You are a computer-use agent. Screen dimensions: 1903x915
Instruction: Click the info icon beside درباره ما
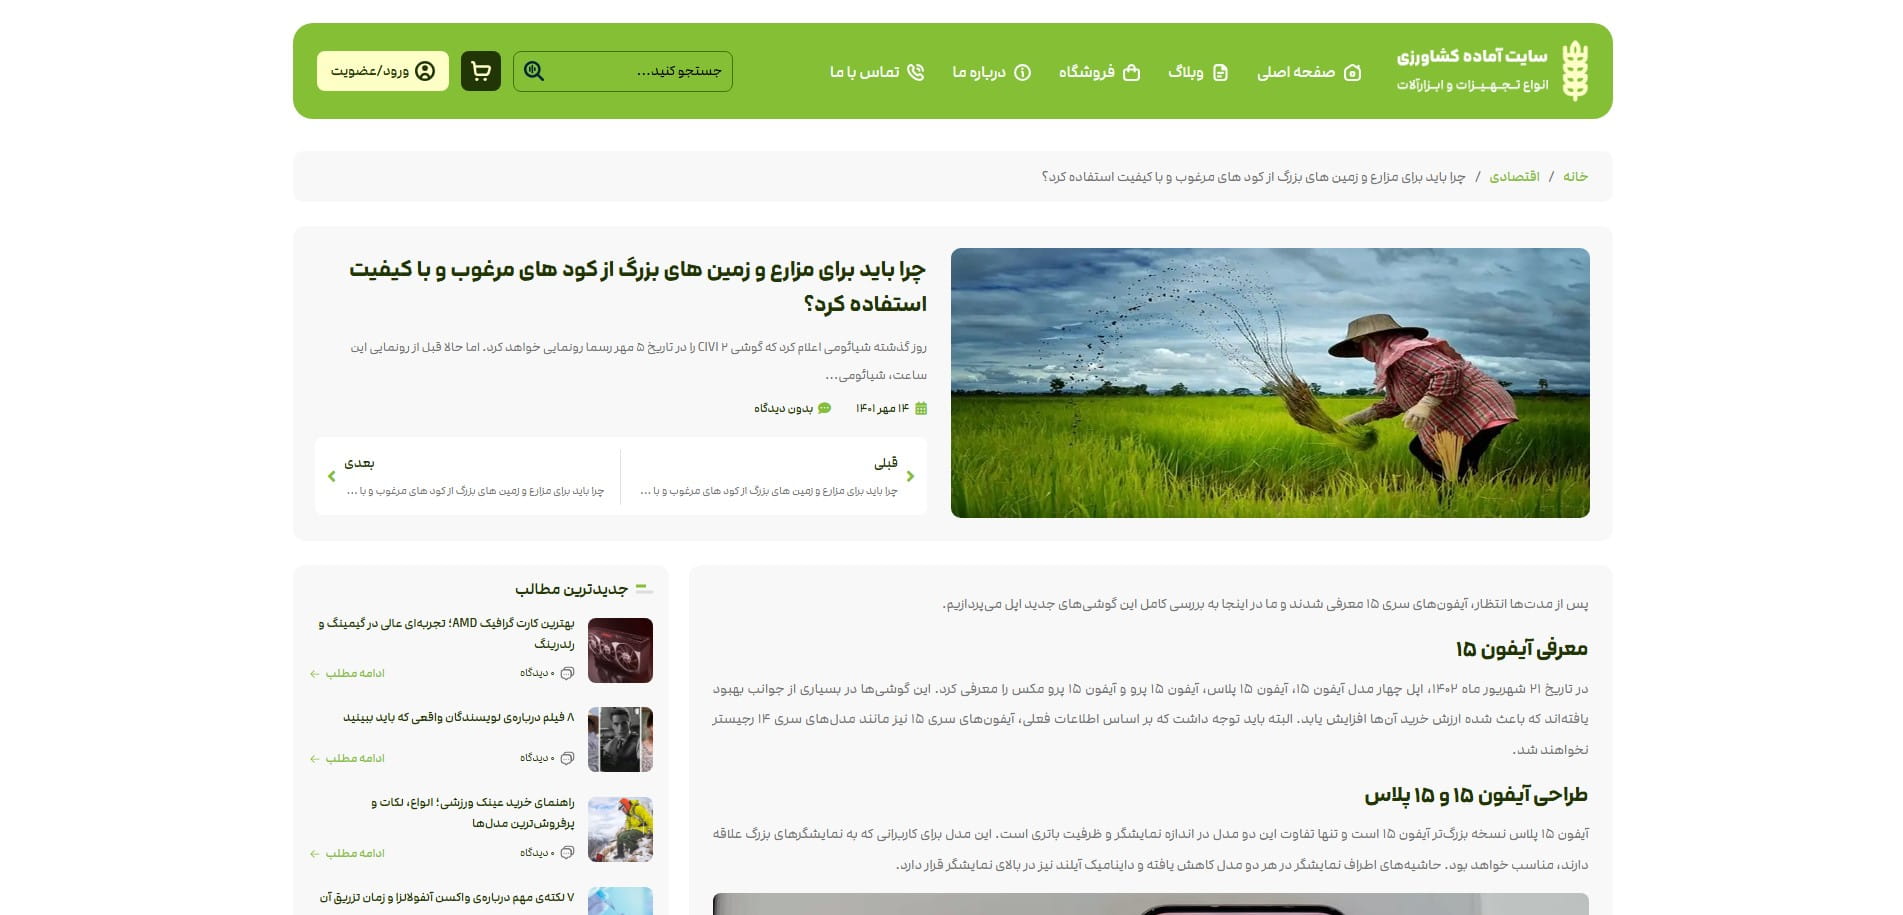1022,72
